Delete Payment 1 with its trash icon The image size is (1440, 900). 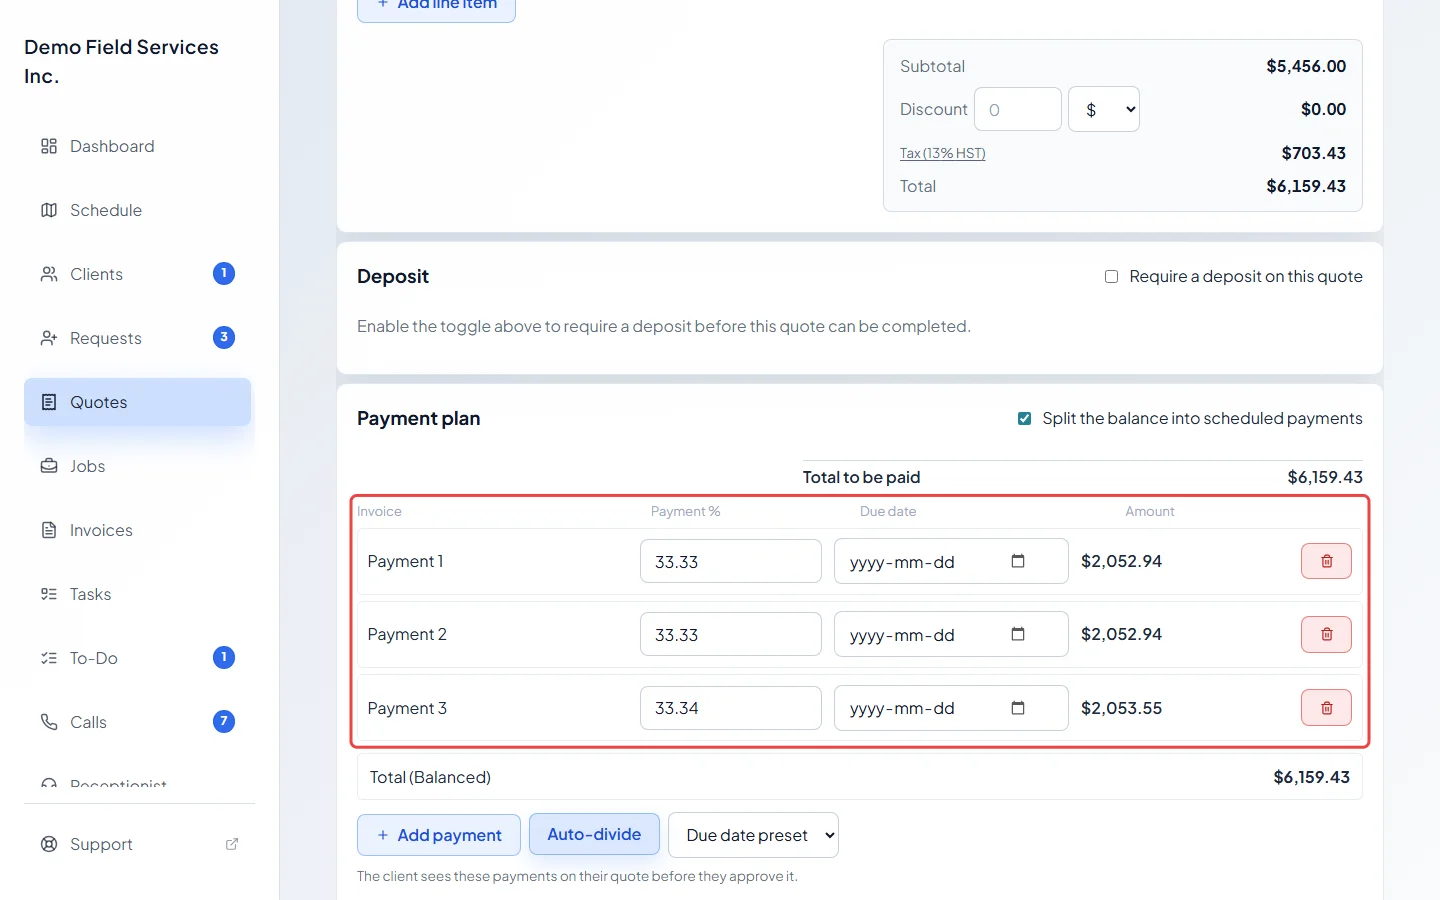tap(1326, 561)
